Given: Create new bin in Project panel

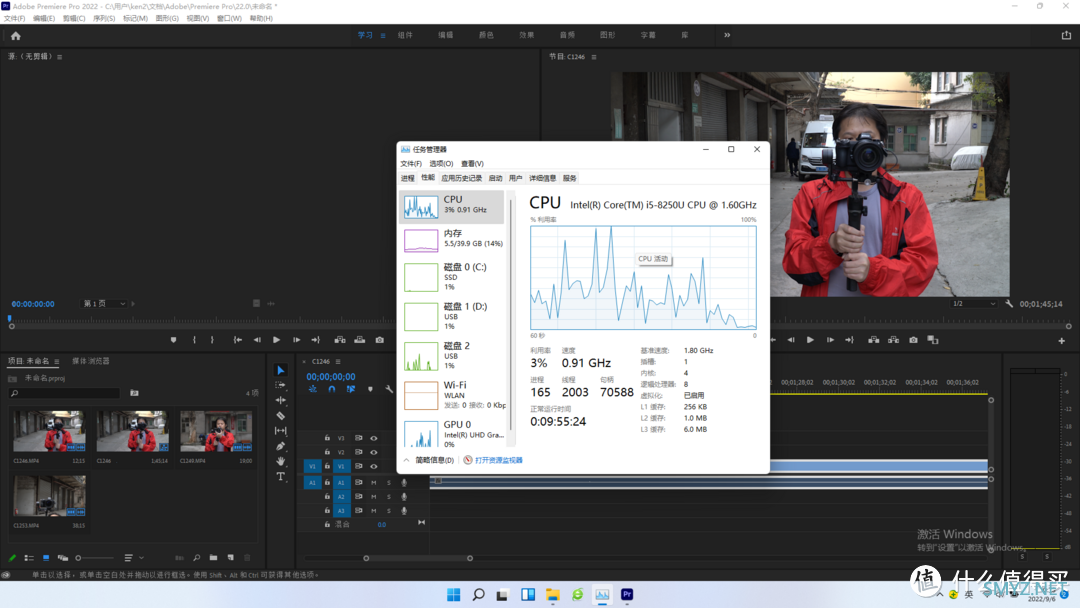Looking at the screenshot, I should click(x=214, y=558).
